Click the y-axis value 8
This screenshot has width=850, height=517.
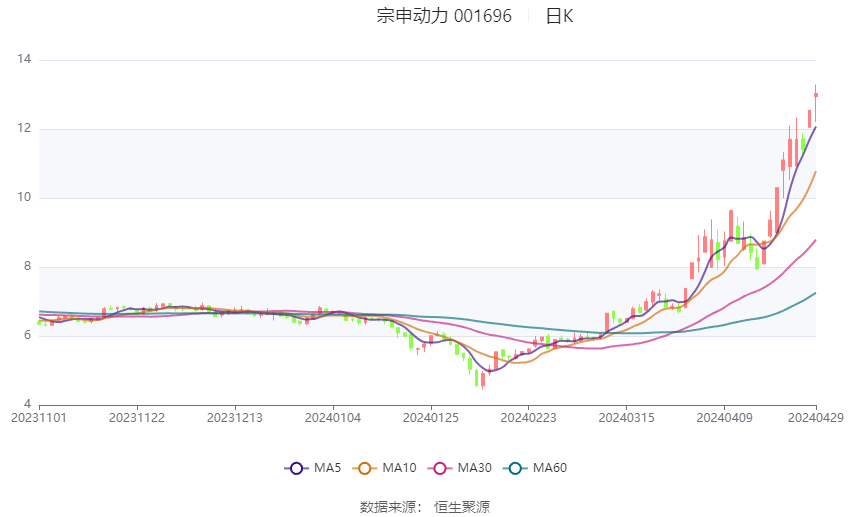pos(28,266)
